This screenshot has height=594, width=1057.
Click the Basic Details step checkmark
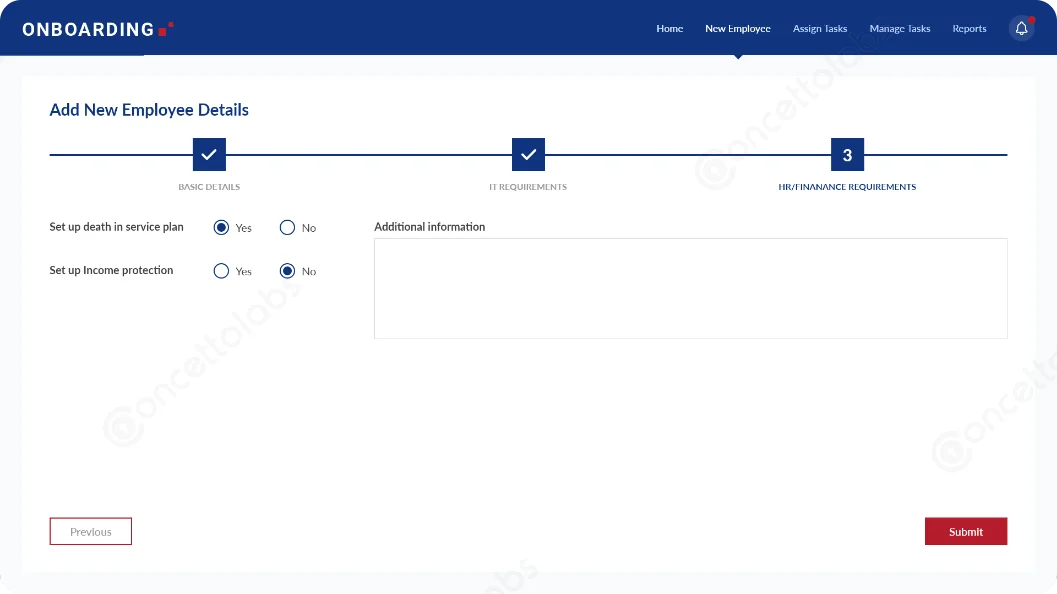coord(209,155)
